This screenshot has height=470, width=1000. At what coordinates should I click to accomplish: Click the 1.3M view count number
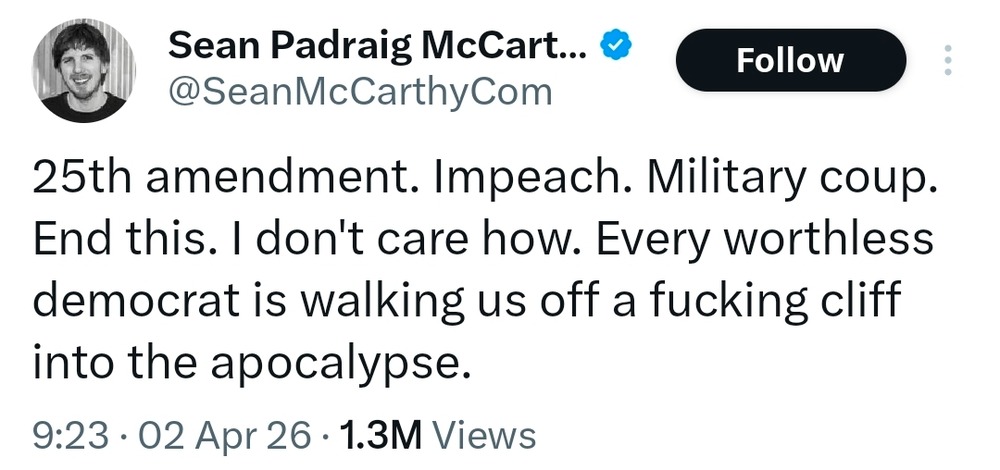click(383, 435)
